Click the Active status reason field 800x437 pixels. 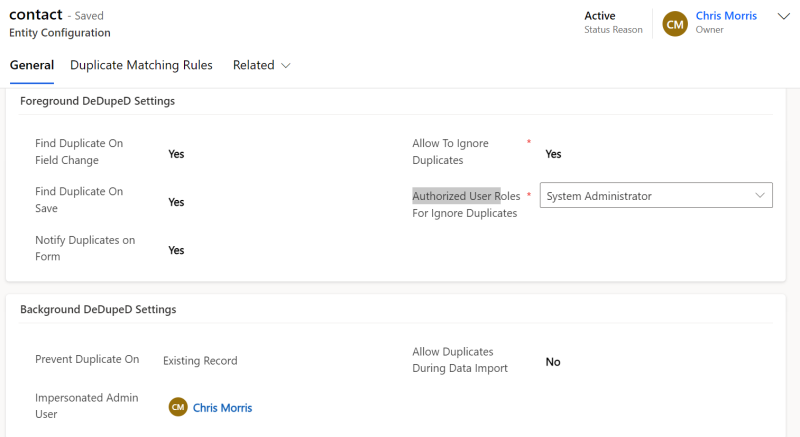600,16
